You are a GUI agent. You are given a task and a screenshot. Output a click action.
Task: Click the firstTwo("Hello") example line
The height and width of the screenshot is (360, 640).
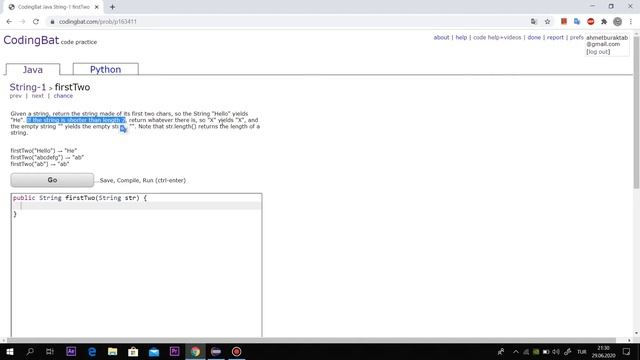[x=44, y=151]
